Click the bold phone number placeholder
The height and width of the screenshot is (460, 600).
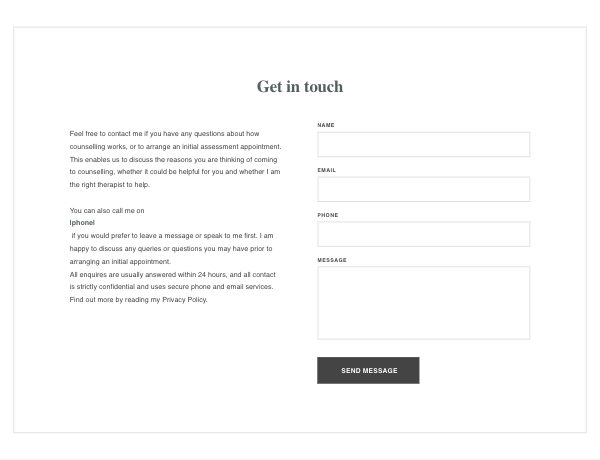coord(82,223)
